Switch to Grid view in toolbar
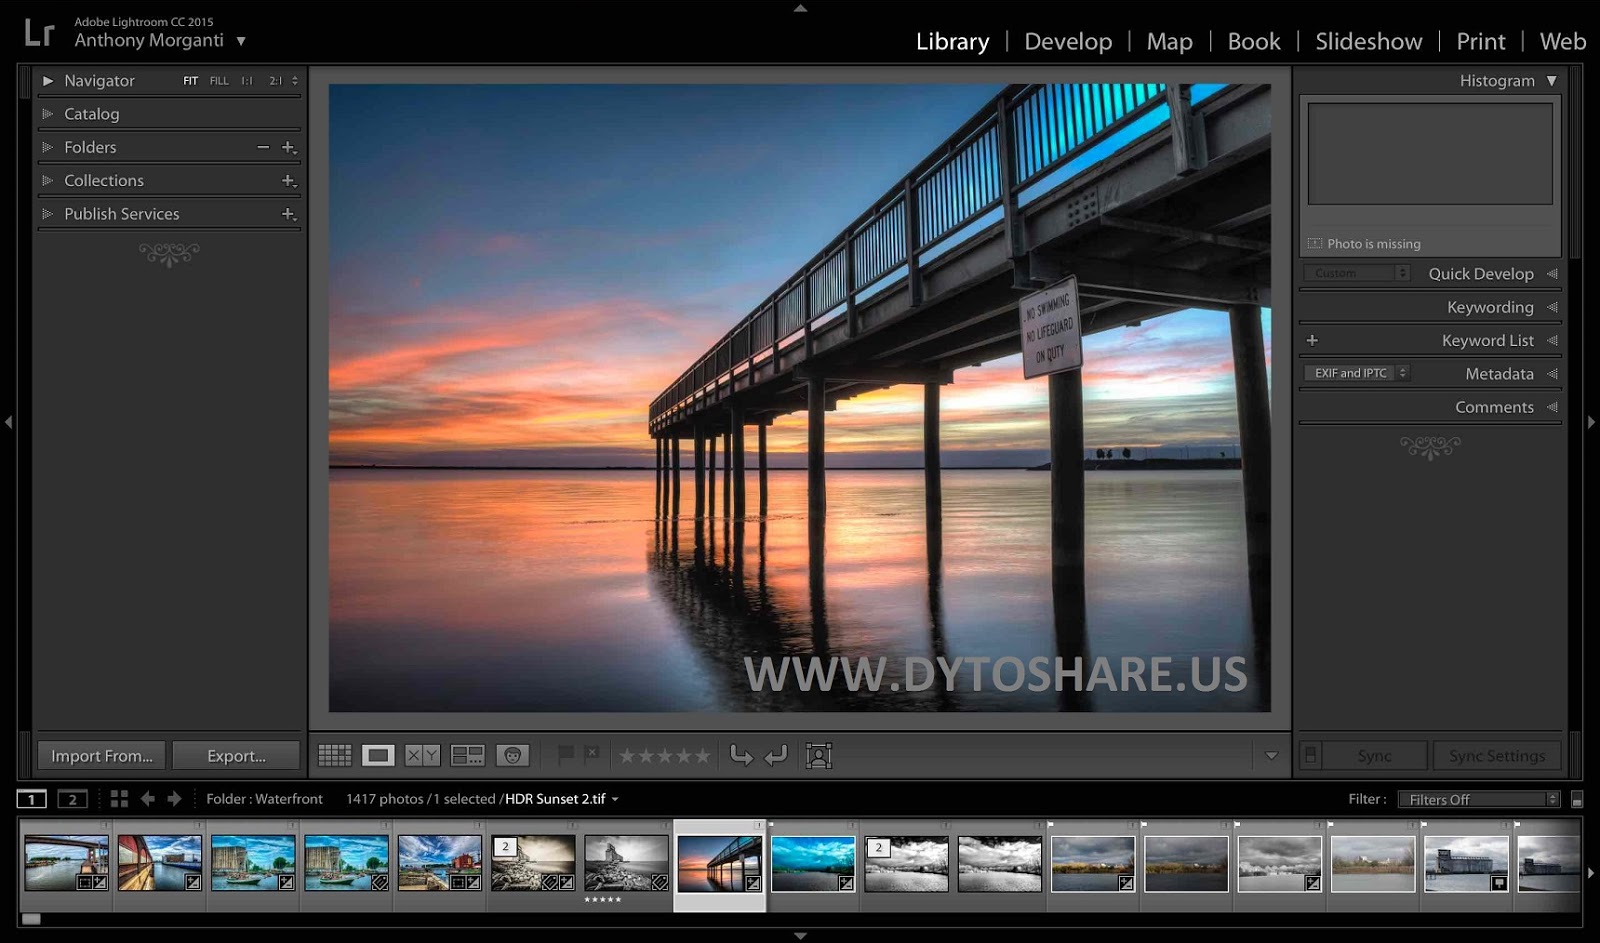This screenshot has height=943, width=1600. coord(334,756)
